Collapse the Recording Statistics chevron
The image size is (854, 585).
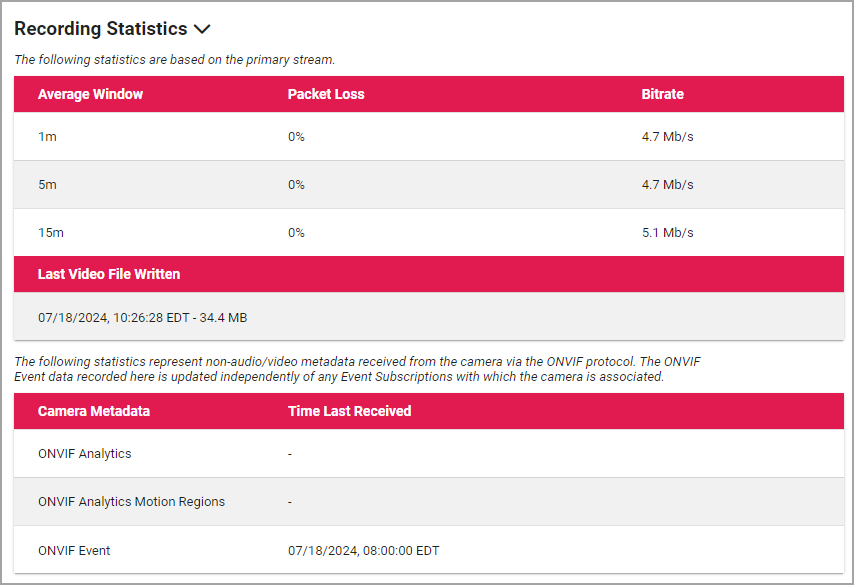pyautogui.click(x=201, y=30)
